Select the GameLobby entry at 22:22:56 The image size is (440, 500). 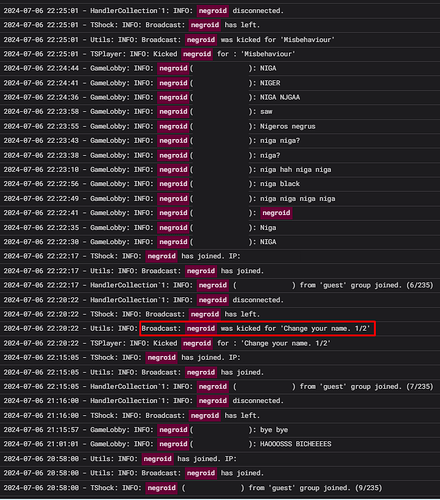(x=220, y=184)
